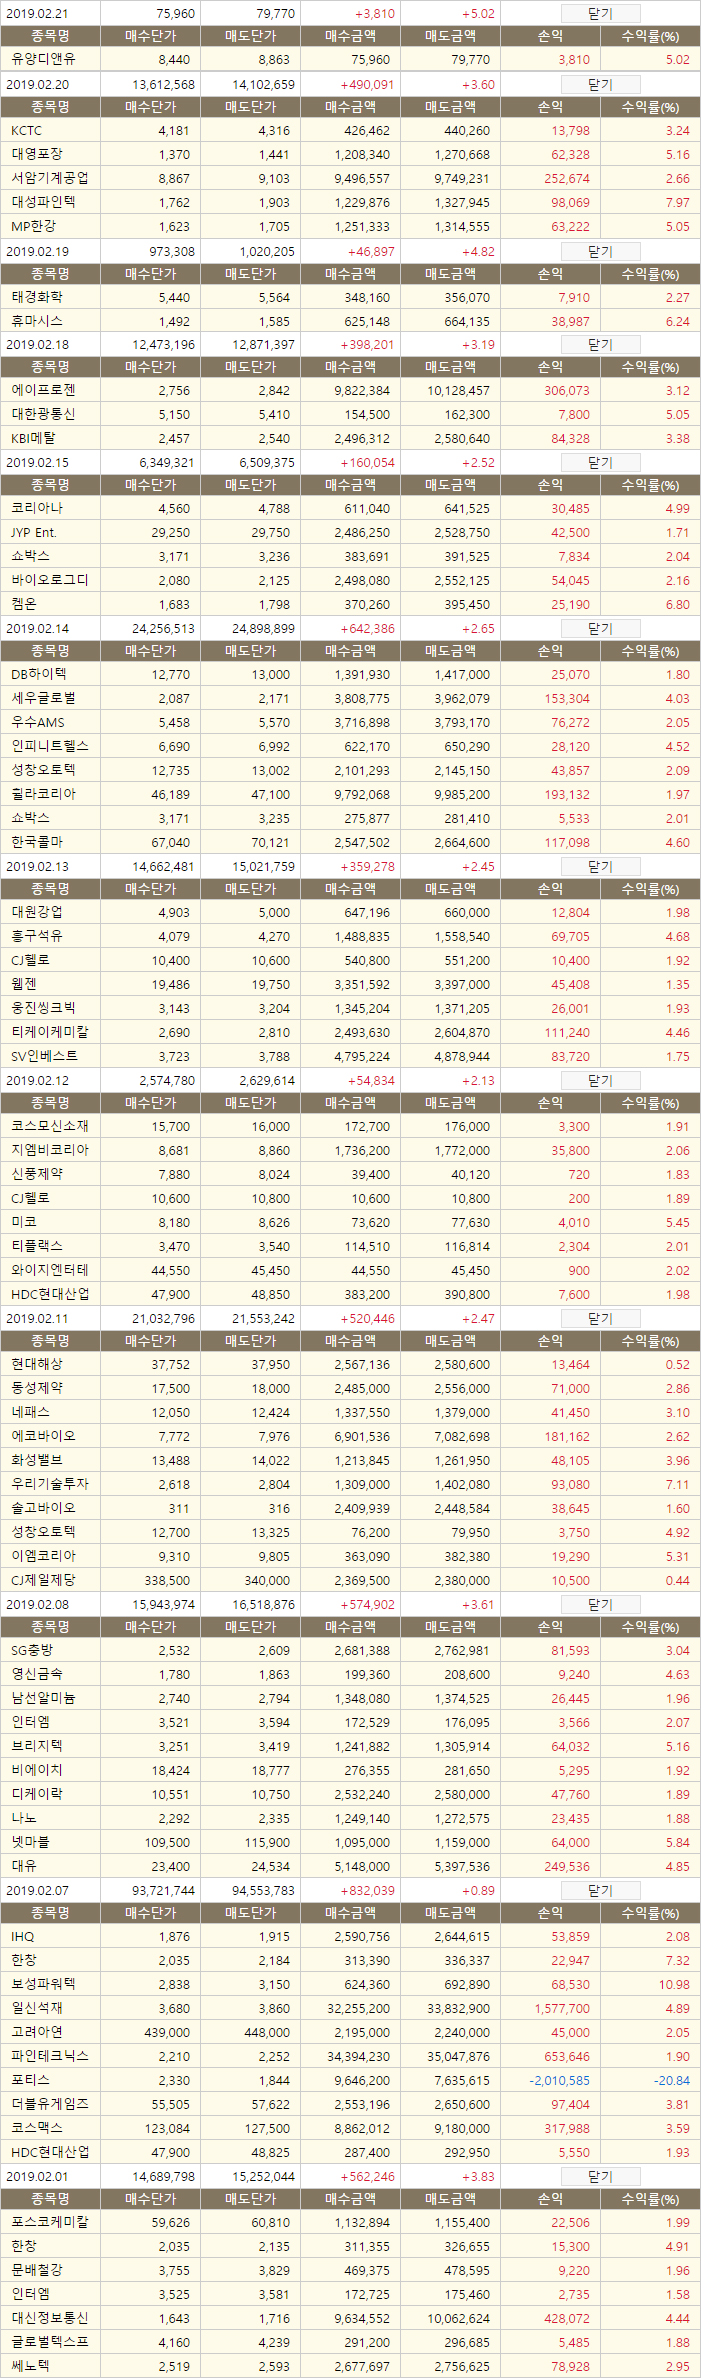Select the stock name 우리기술투자
This screenshot has height=2378, width=701.
click(50, 1485)
